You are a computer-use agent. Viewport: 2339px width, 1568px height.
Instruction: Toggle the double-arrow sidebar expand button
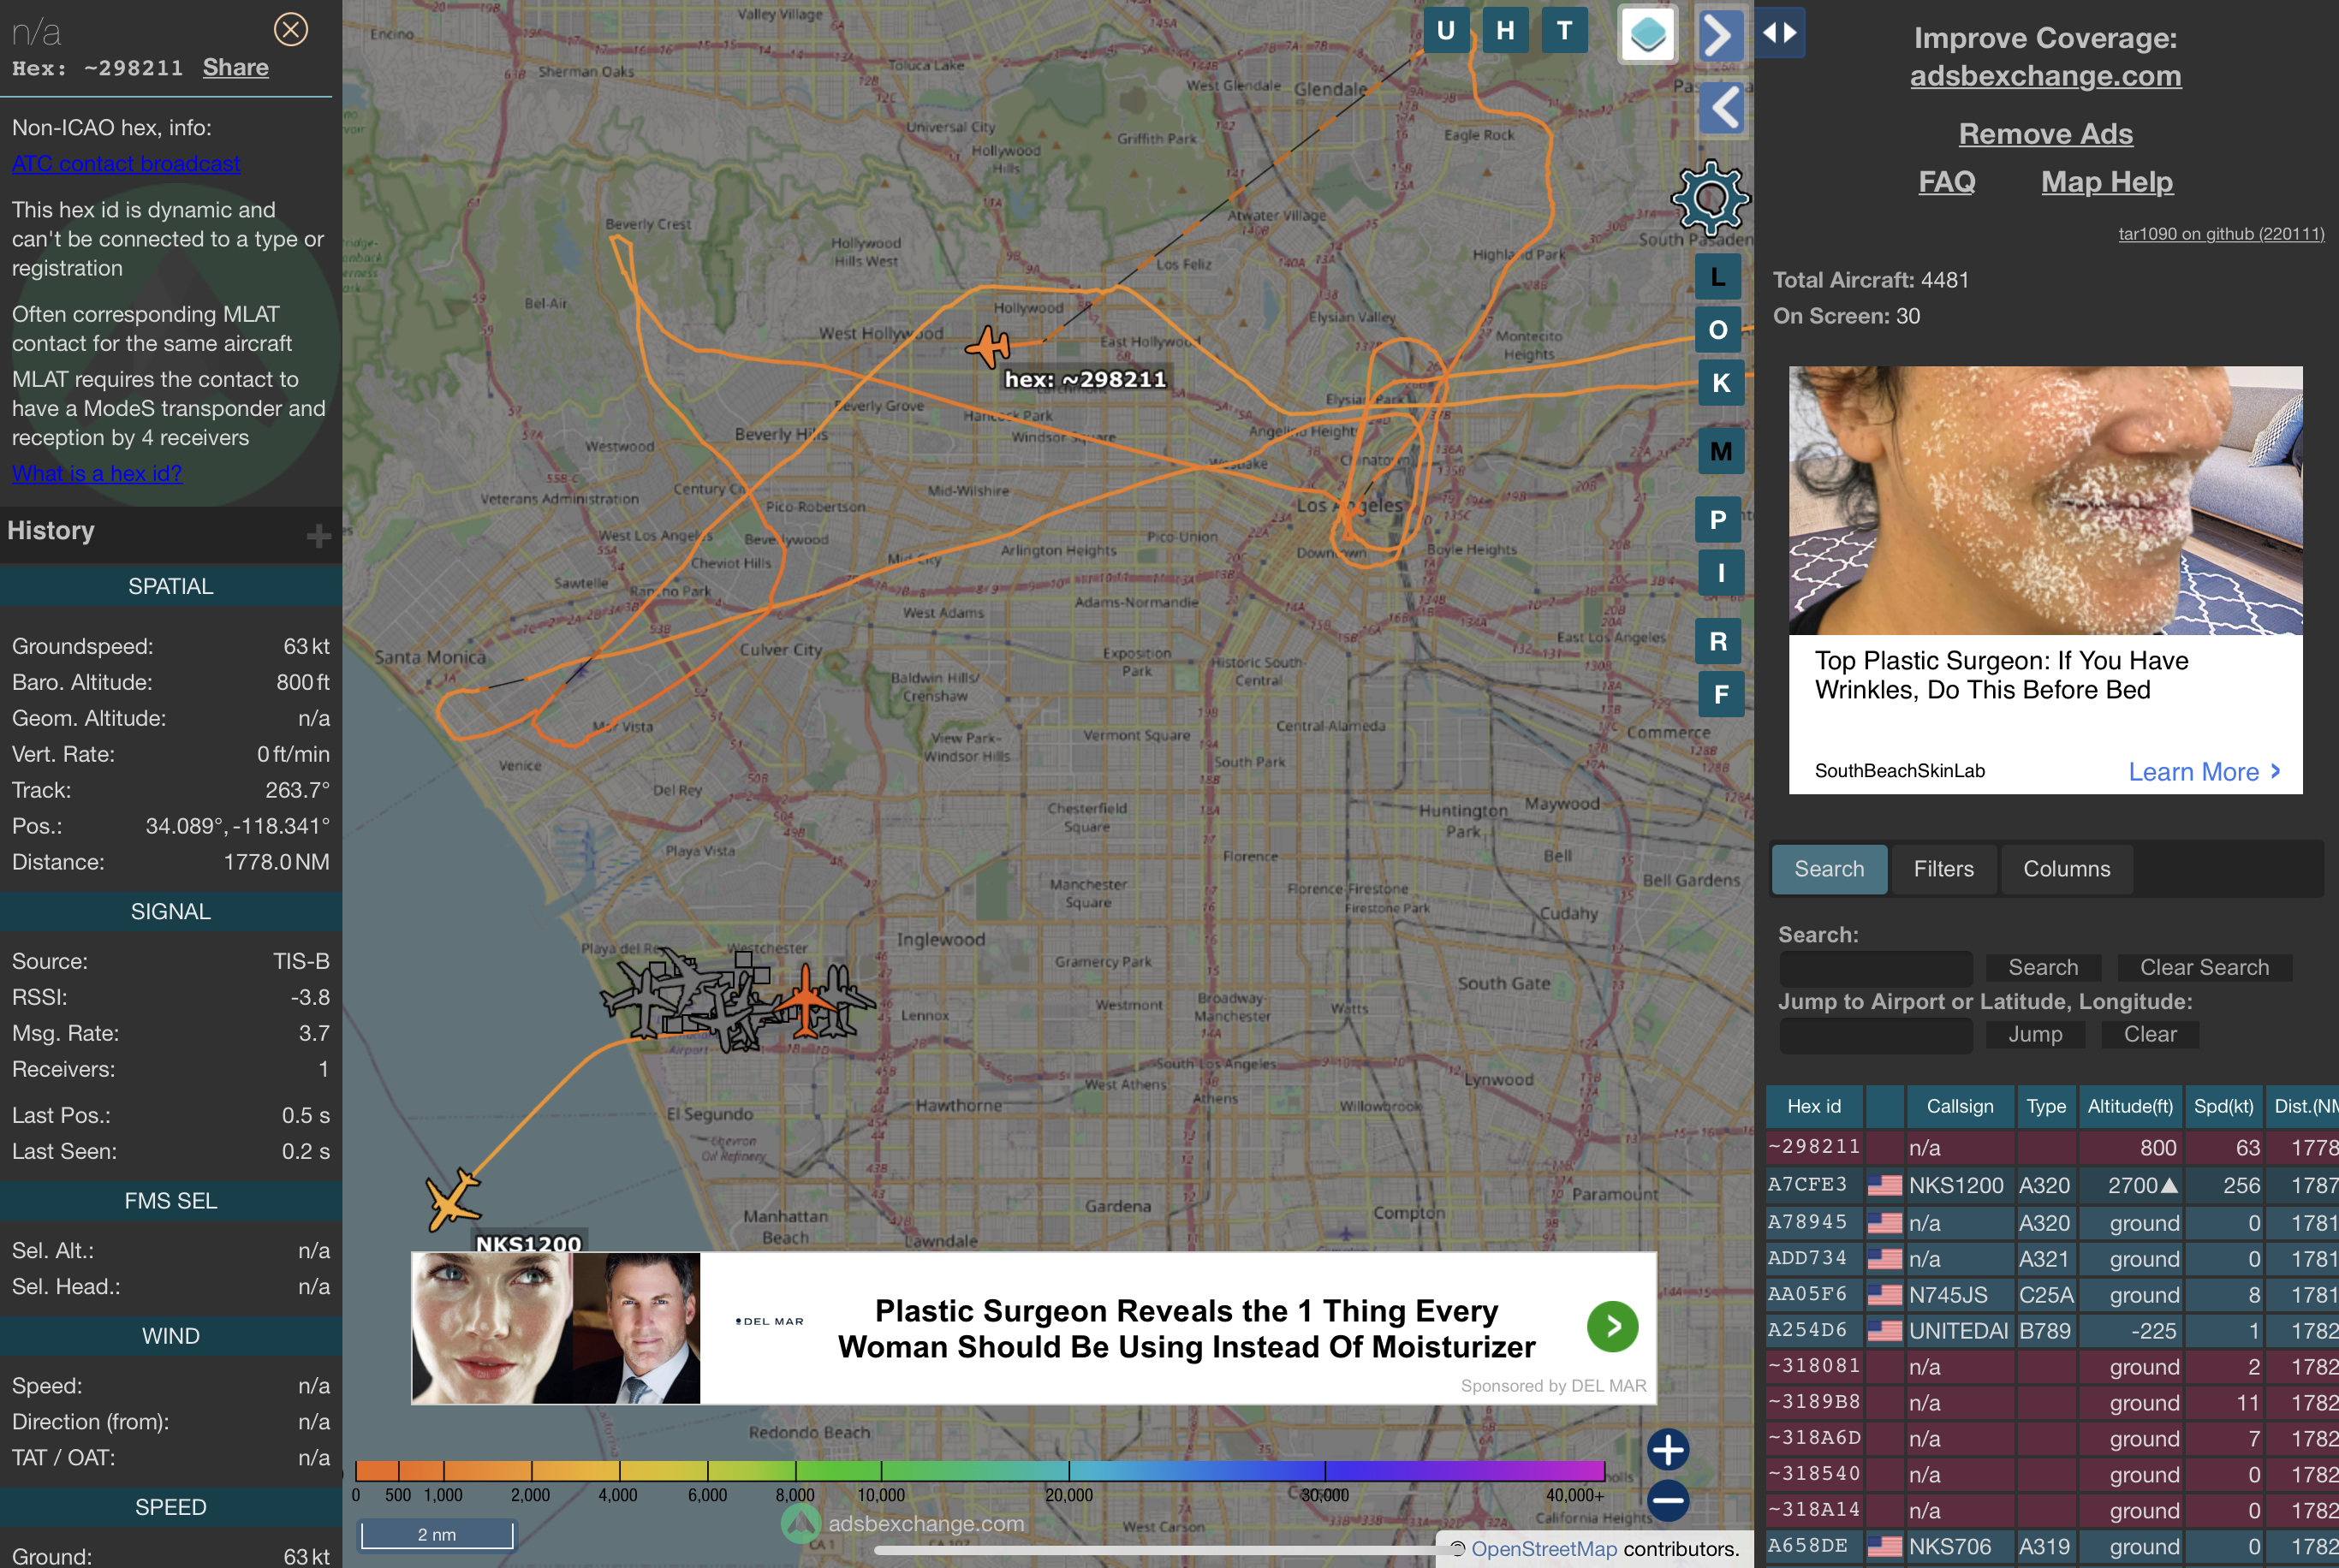coord(1779,32)
